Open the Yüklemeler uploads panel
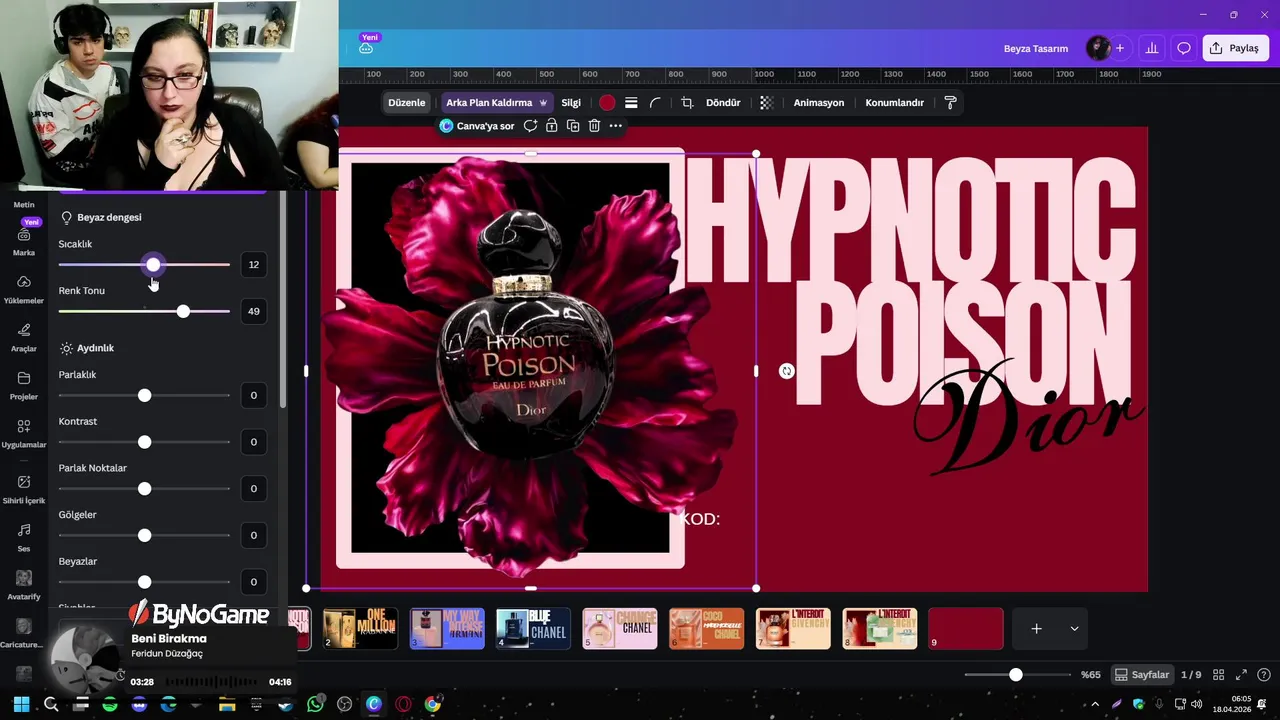This screenshot has height=720, width=1280. (24, 289)
